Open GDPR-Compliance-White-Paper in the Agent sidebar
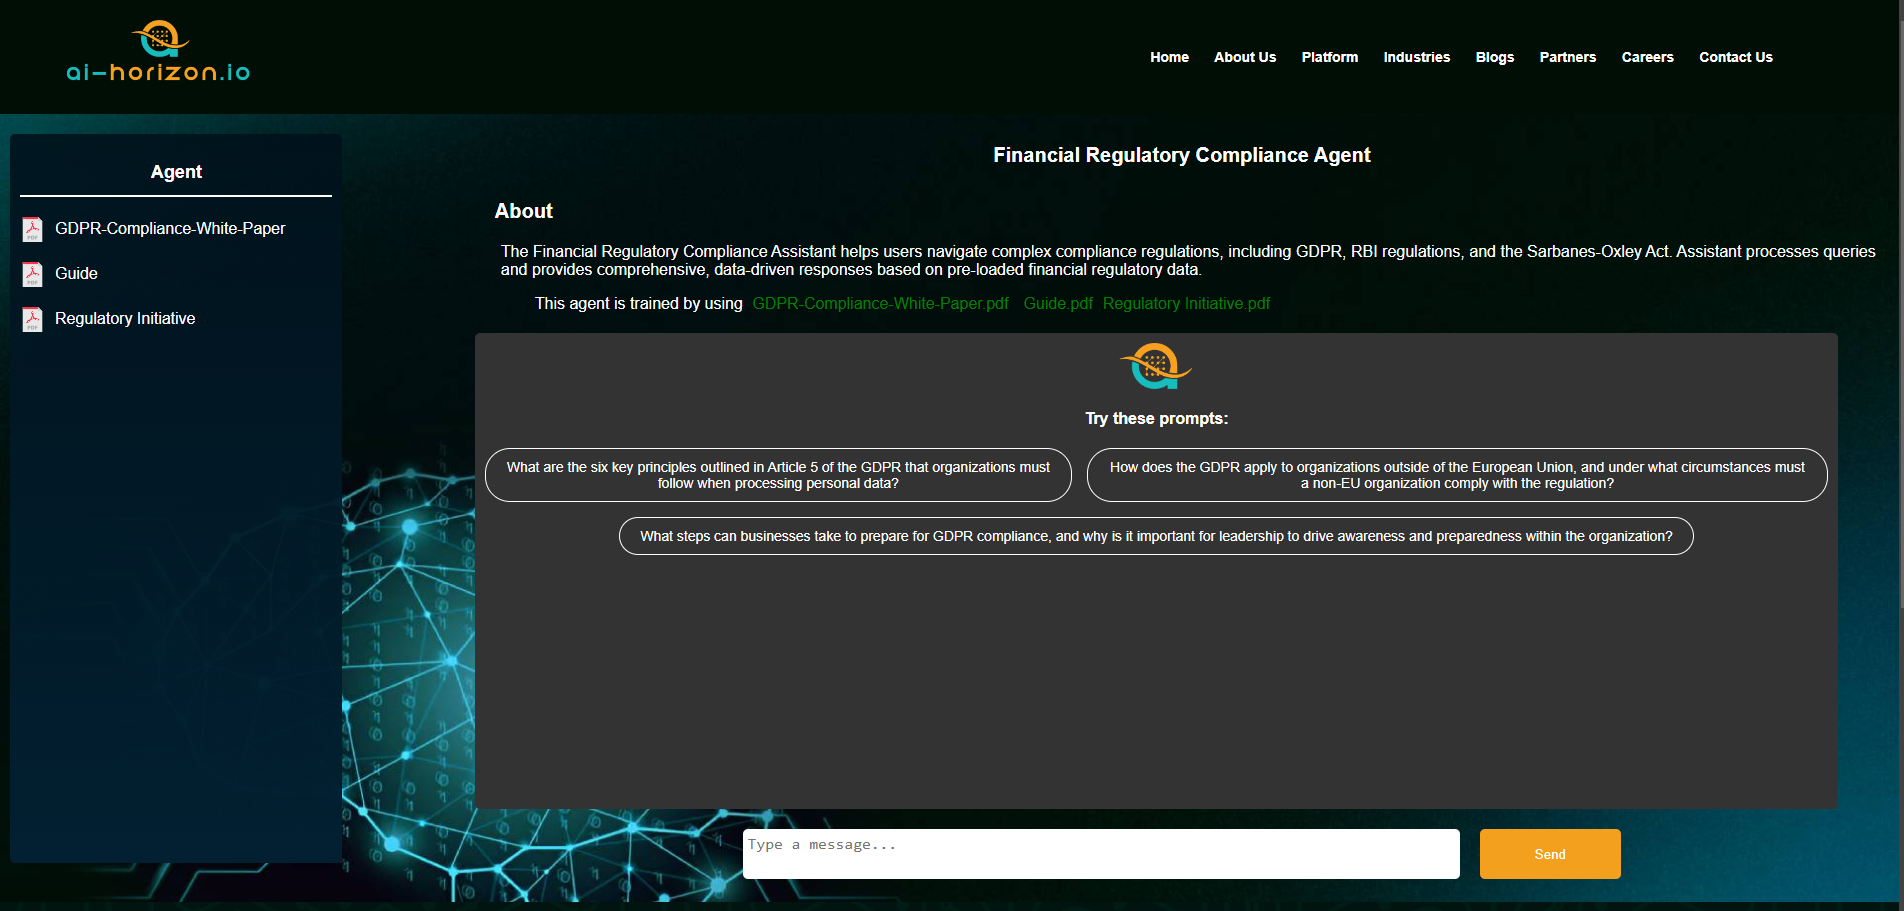This screenshot has width=1904, height=911. [x=170, y=229]
